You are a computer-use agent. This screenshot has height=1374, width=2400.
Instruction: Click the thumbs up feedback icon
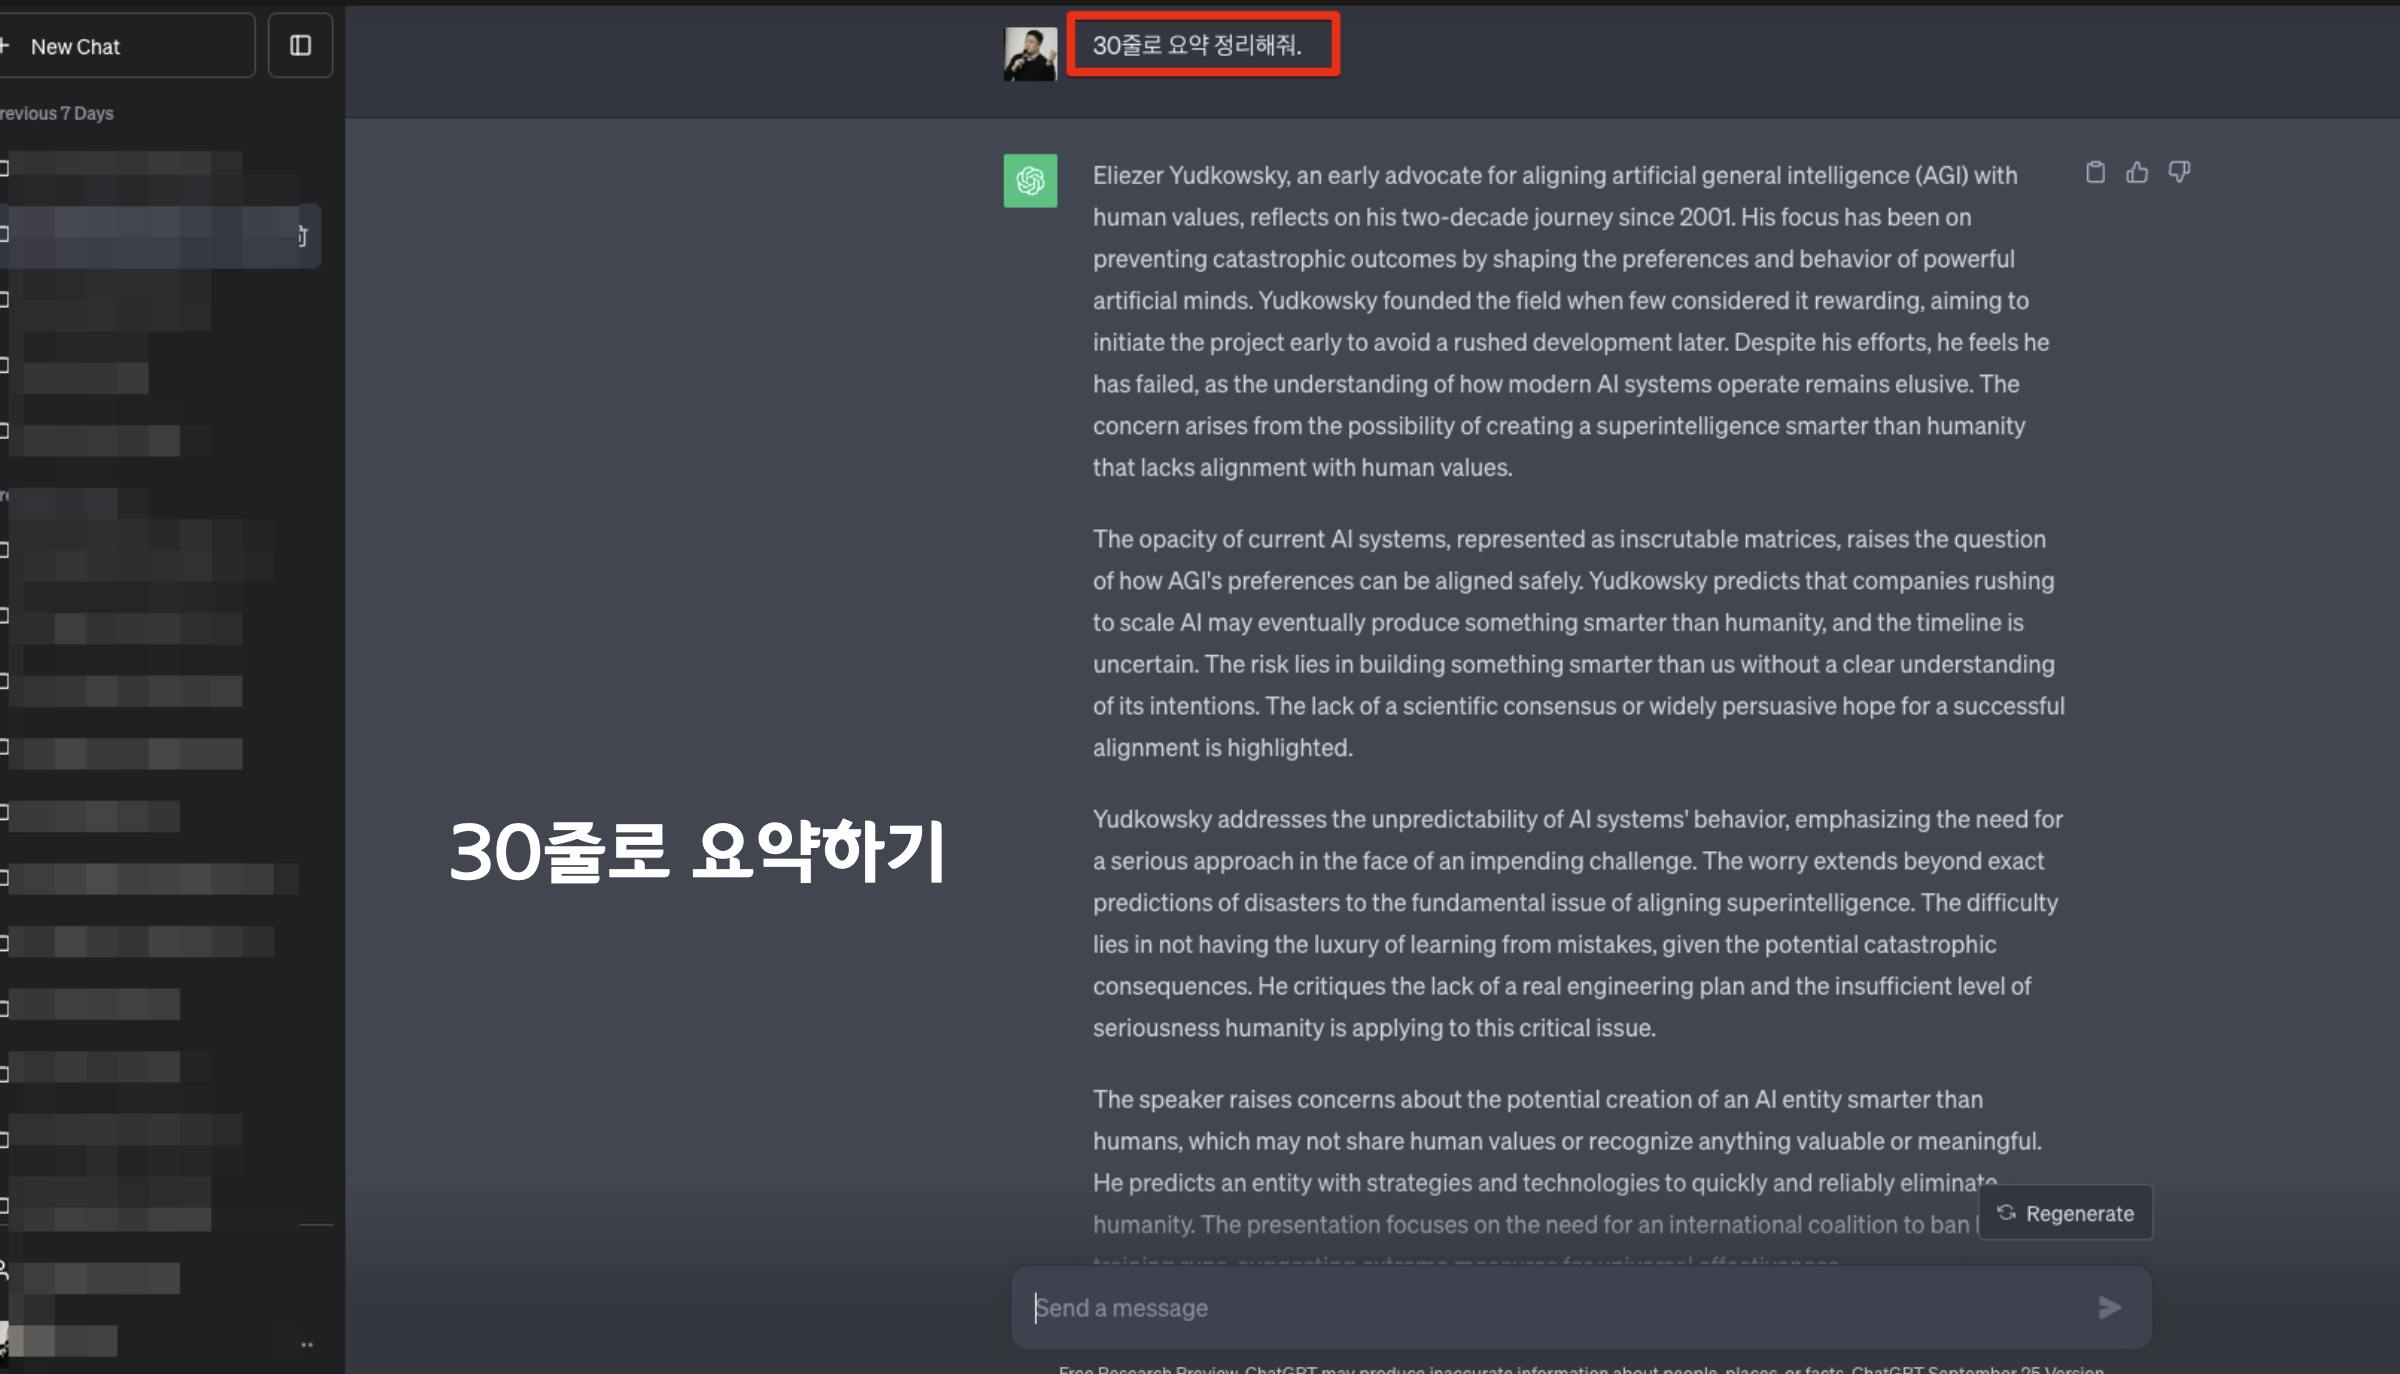coord(2137,173)
